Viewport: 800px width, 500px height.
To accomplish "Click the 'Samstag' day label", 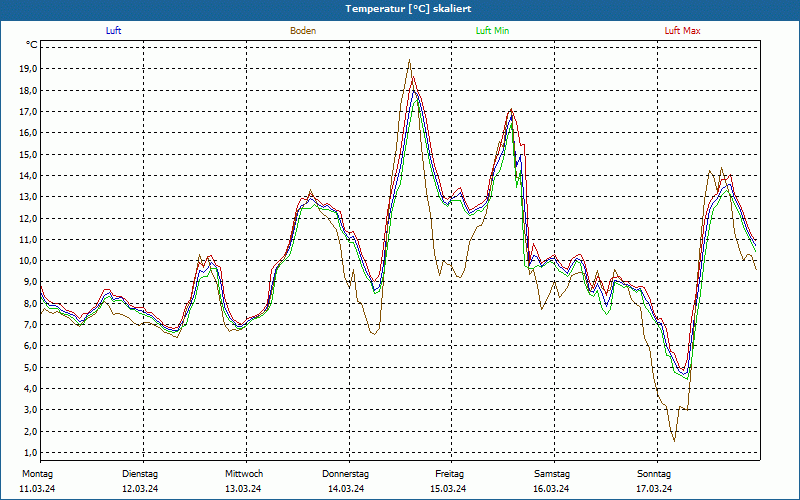I will (x=552, y=474).
